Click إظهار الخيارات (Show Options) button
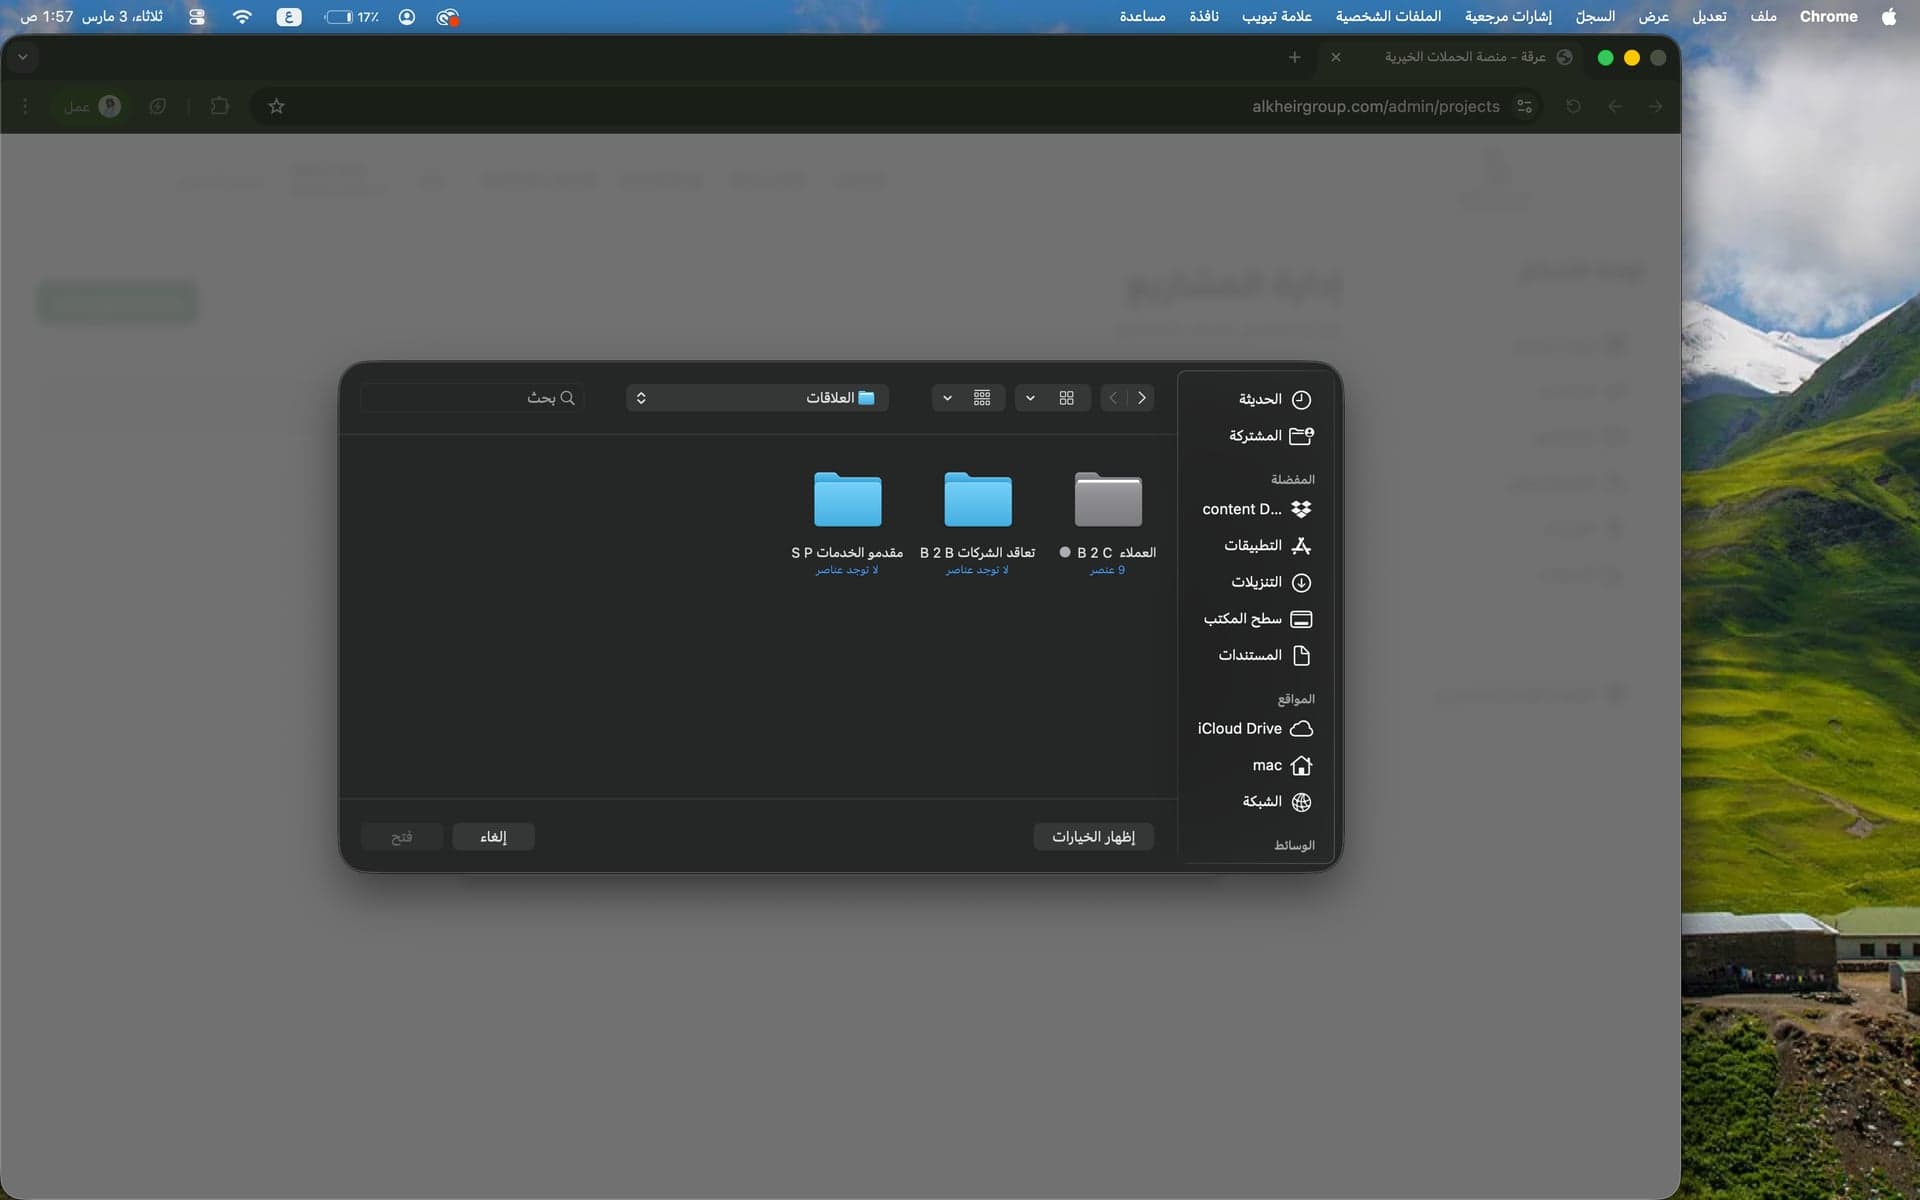Viewport: 1920px width, 1200px height. tap(1093, 837)
